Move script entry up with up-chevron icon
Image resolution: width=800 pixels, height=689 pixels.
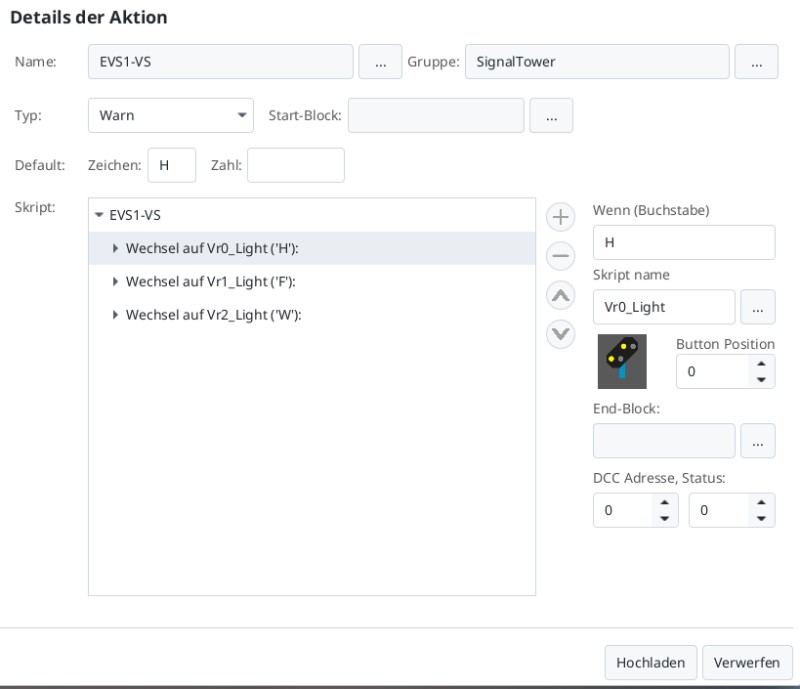click(561, 295)
